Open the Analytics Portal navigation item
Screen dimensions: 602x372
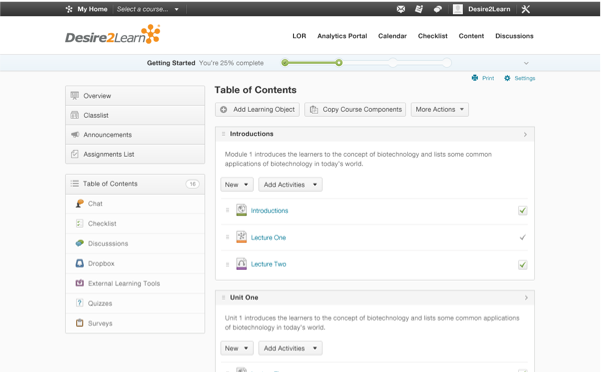(342, 36)
